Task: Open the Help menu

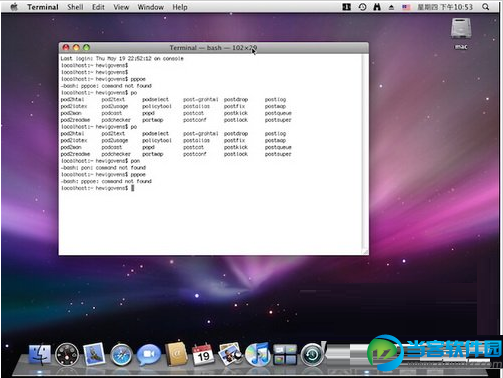Action: click(180, 7)
